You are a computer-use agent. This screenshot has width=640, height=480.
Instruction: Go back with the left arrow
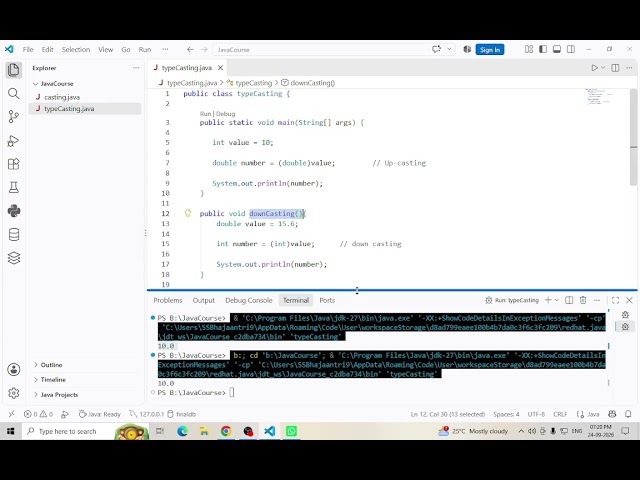point(190,49)
